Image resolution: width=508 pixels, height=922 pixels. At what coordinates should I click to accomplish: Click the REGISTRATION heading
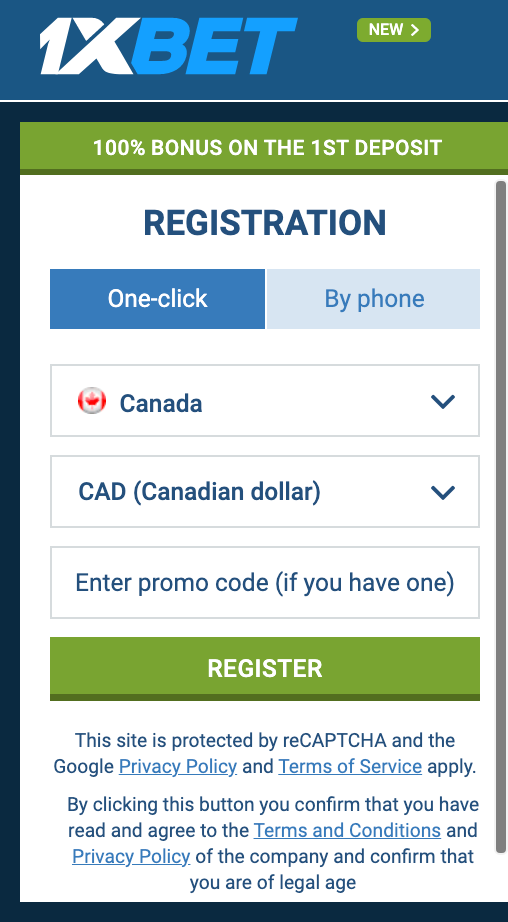point(265,223)
